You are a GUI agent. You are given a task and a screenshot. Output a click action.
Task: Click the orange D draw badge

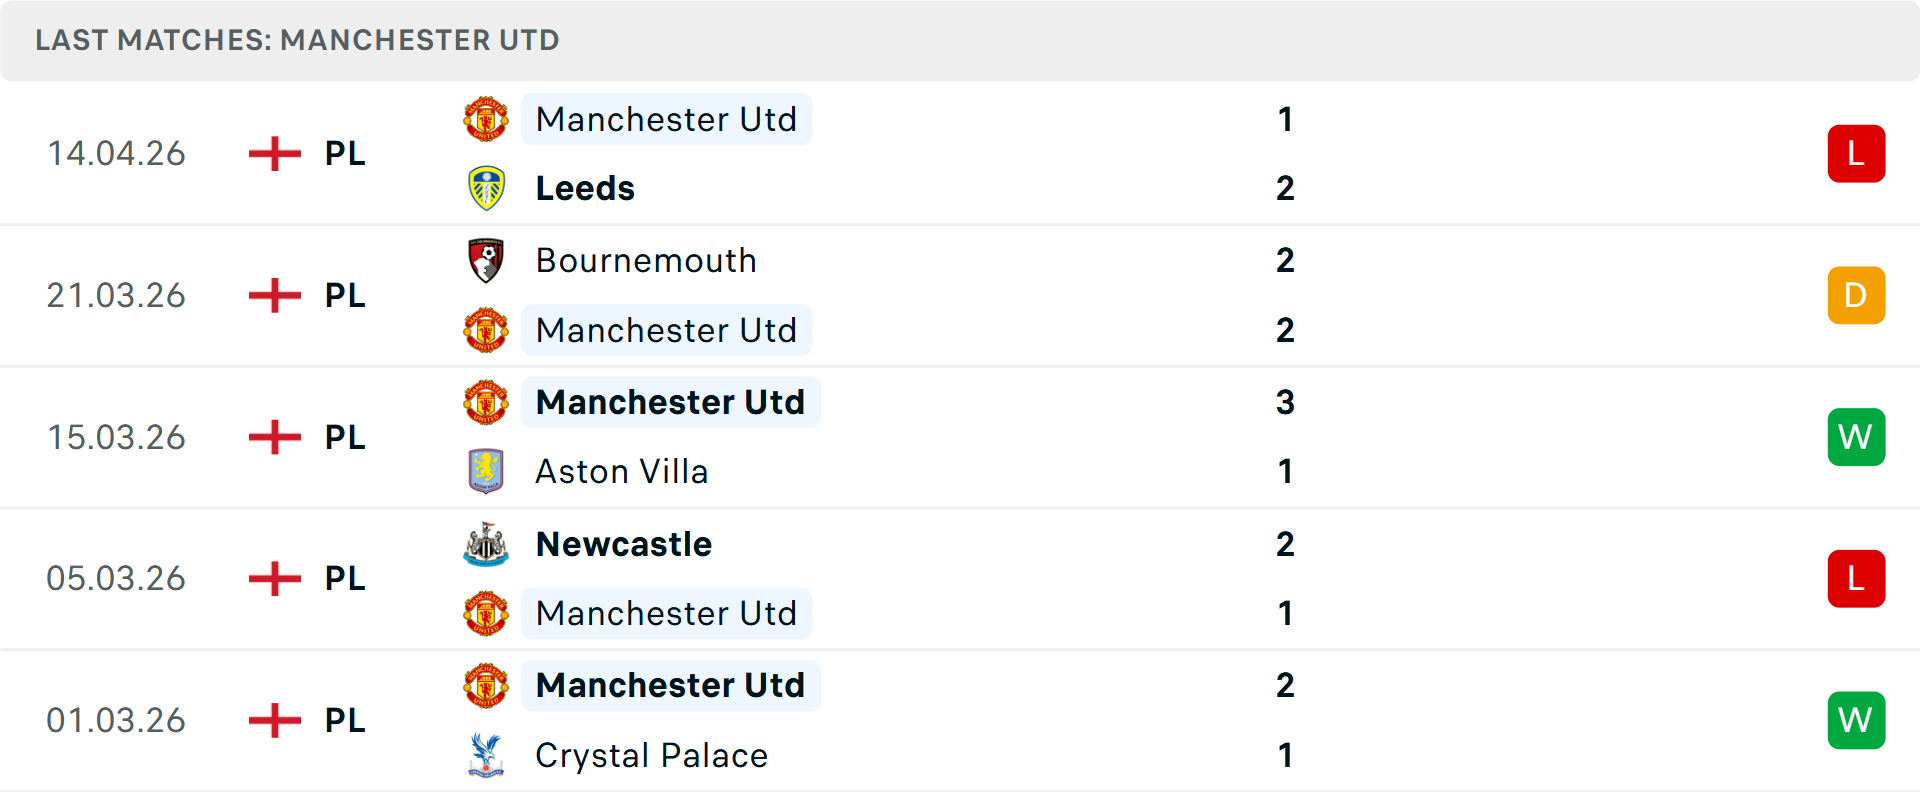point(1856,295)
